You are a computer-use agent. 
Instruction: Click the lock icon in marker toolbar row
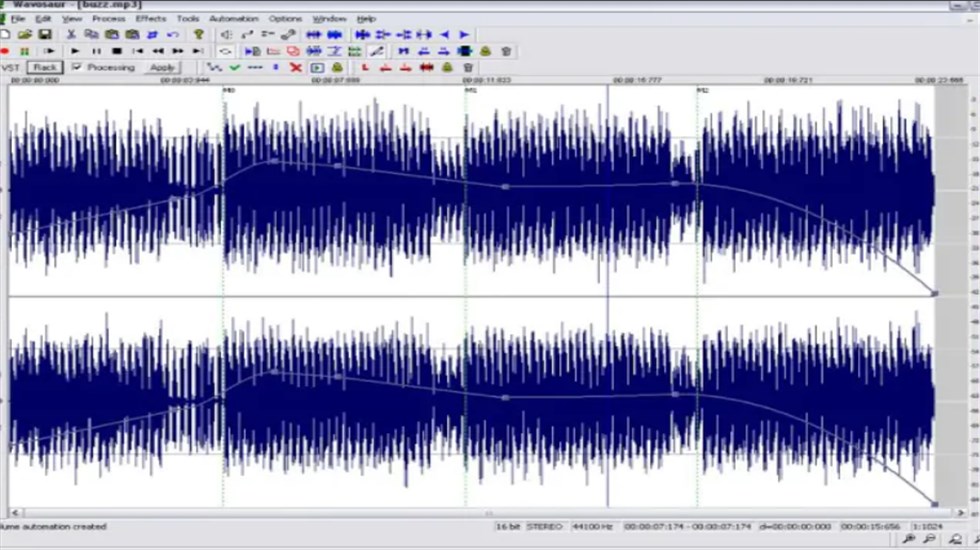[x=486, y=51]
